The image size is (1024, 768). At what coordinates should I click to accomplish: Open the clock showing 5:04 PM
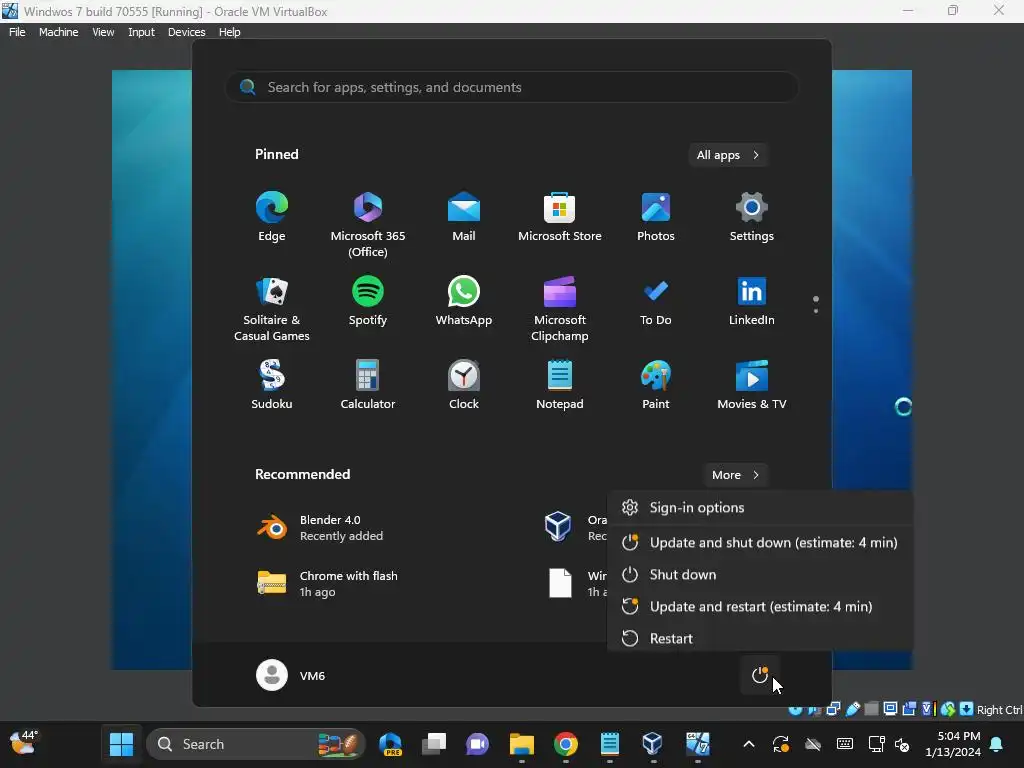[953, 744]
